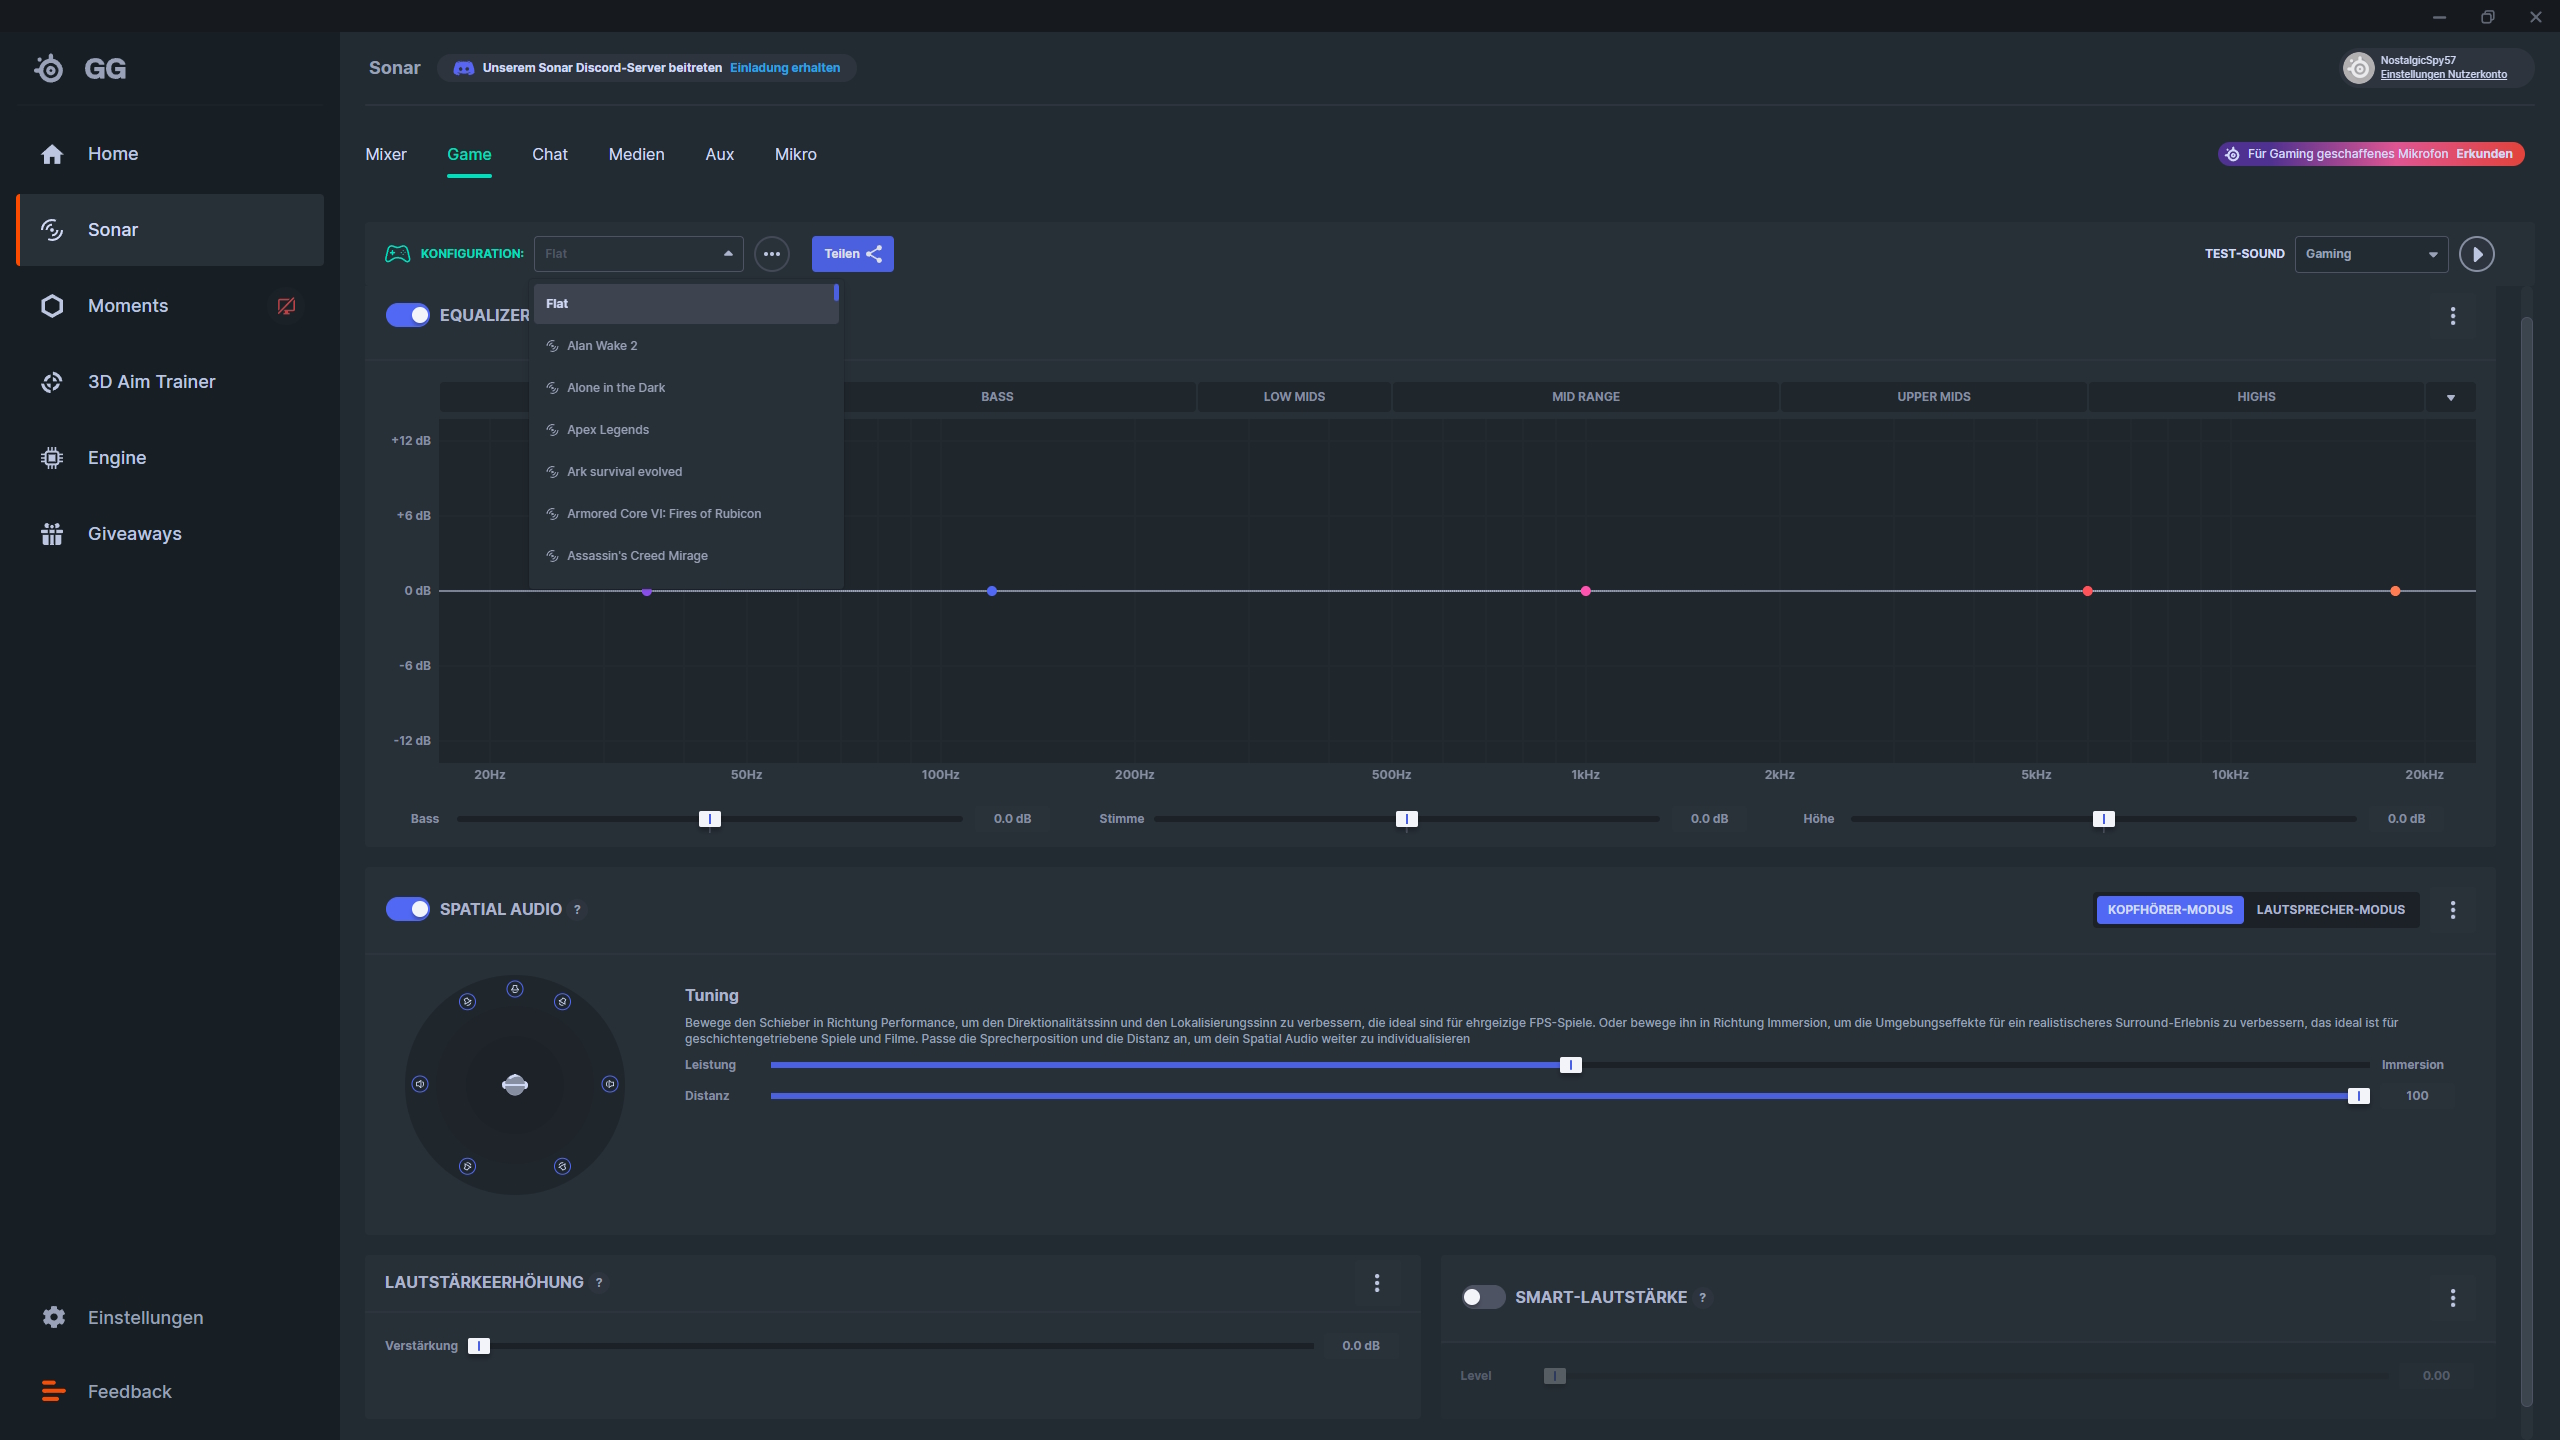Open the configuration options ellipsis button
This screenshot has height=1440, width=2560.
771,254
